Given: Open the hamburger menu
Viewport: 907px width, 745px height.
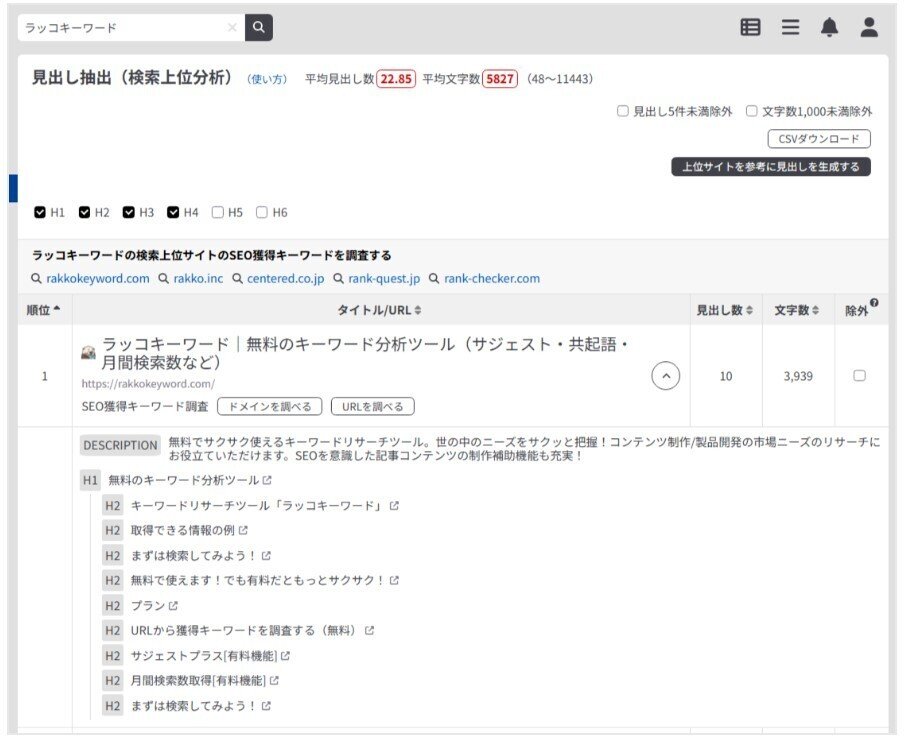Looking at the screenshot, I should pos(790,28).
